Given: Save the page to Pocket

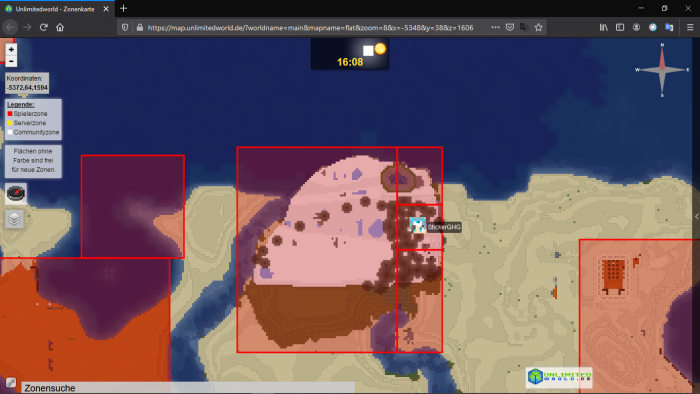Looking at the screenshot, I should click(510, 27).
